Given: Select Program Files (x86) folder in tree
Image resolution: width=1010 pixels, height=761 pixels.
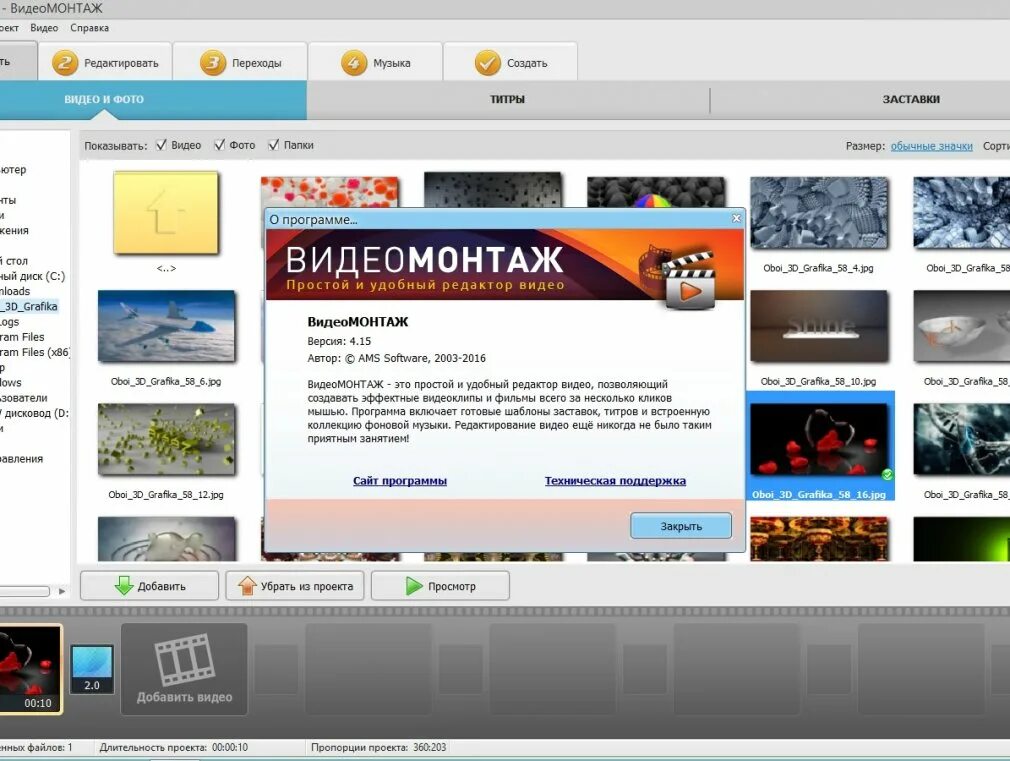Looking at the screenshot, I should [x=35, y=352].
